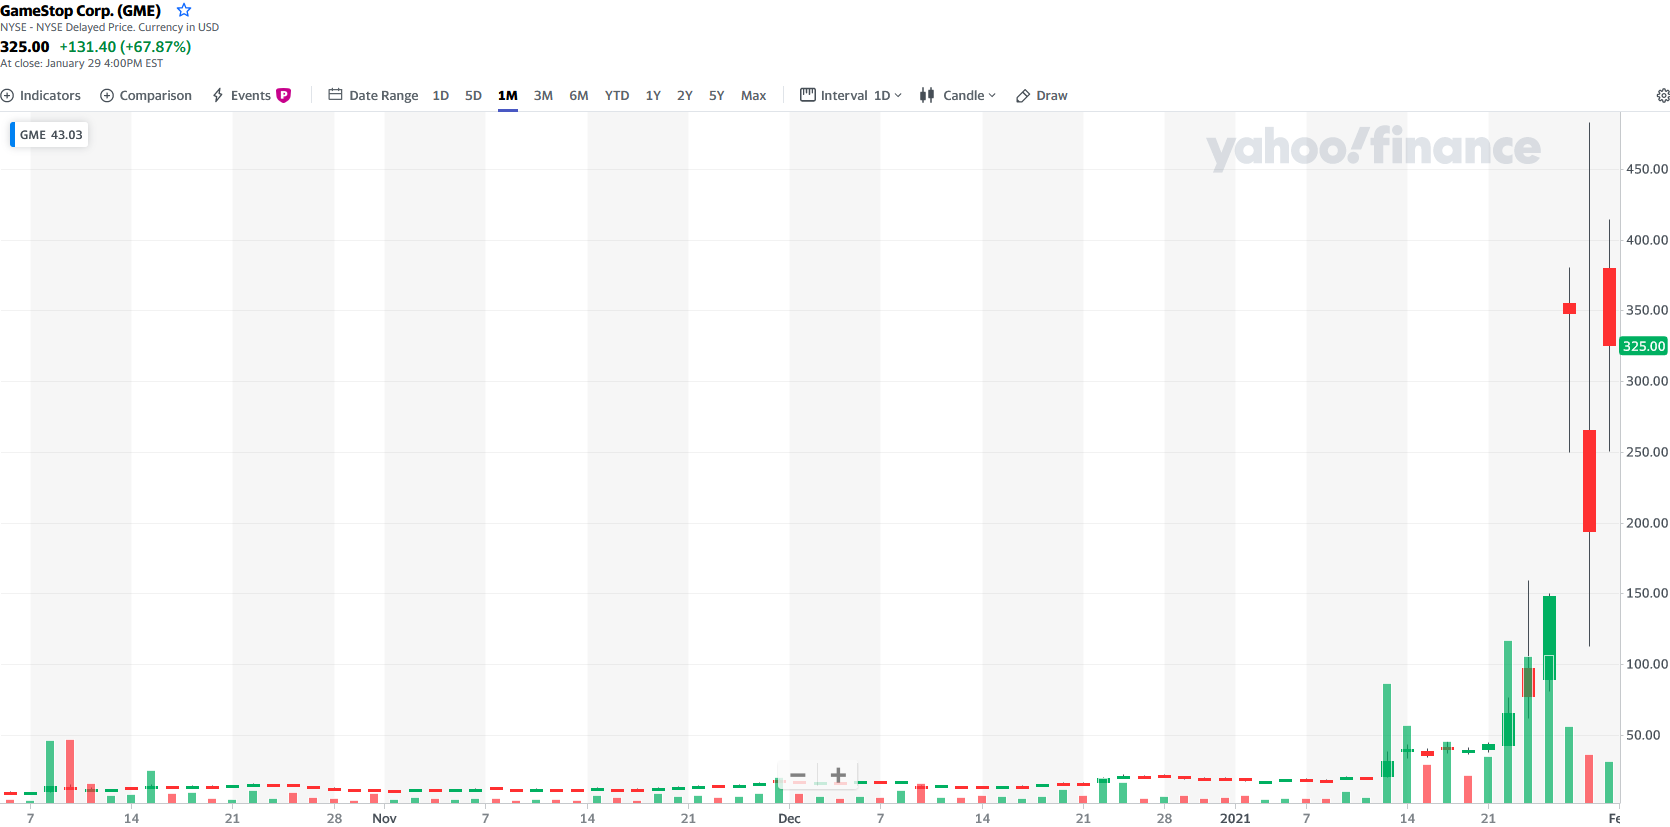Select the Draw pencil tool

[x=1042, y=96]
